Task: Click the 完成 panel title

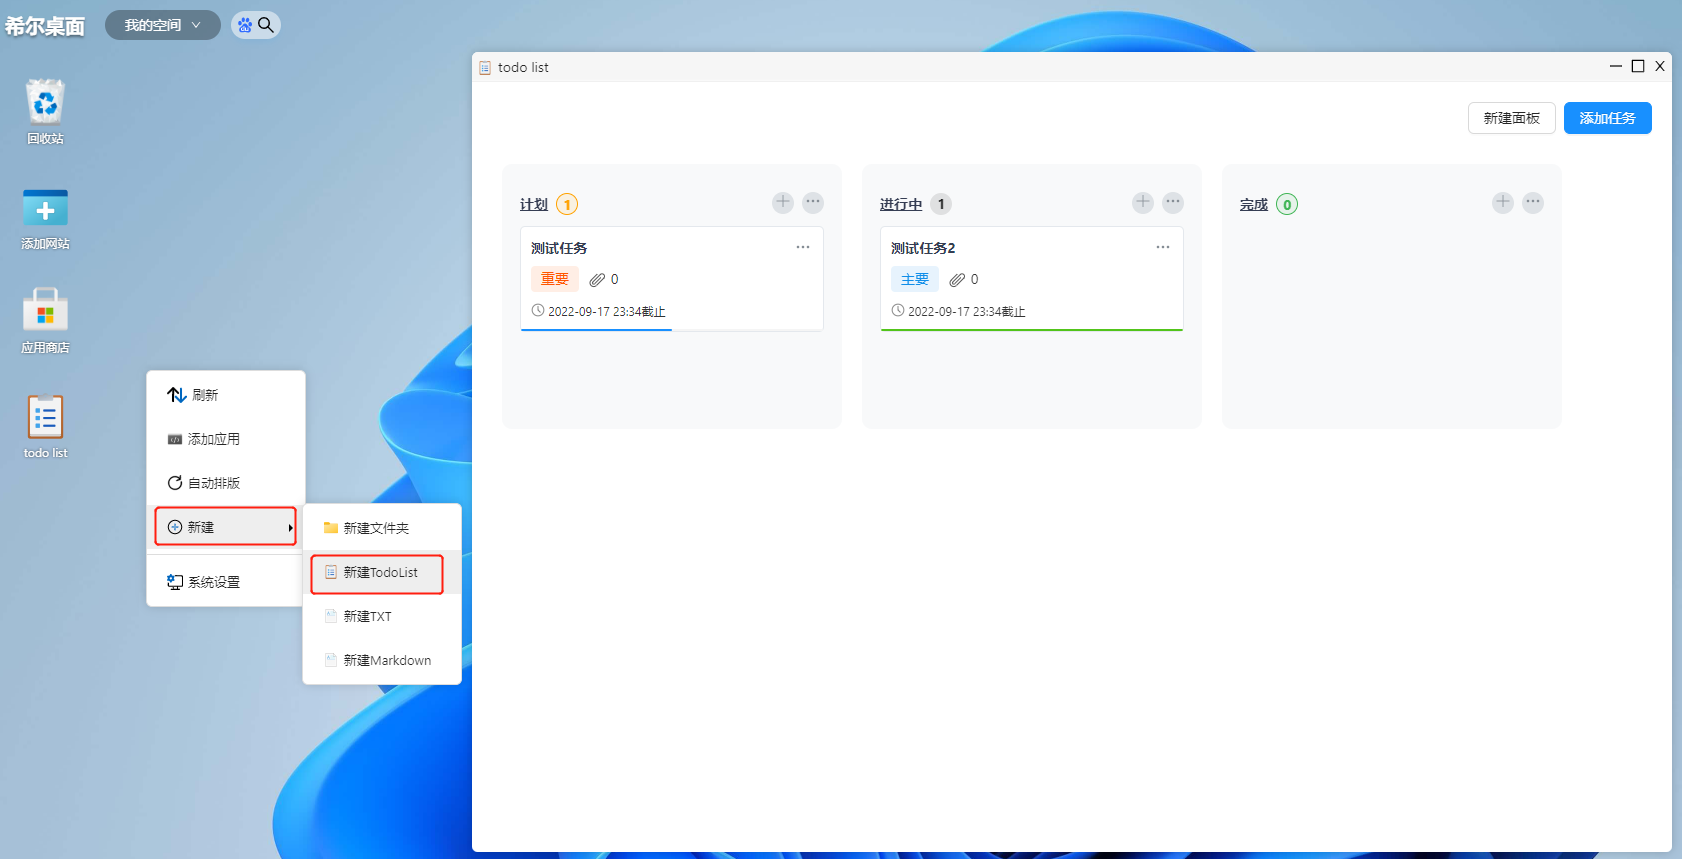Action: (x=1254, y=204)
